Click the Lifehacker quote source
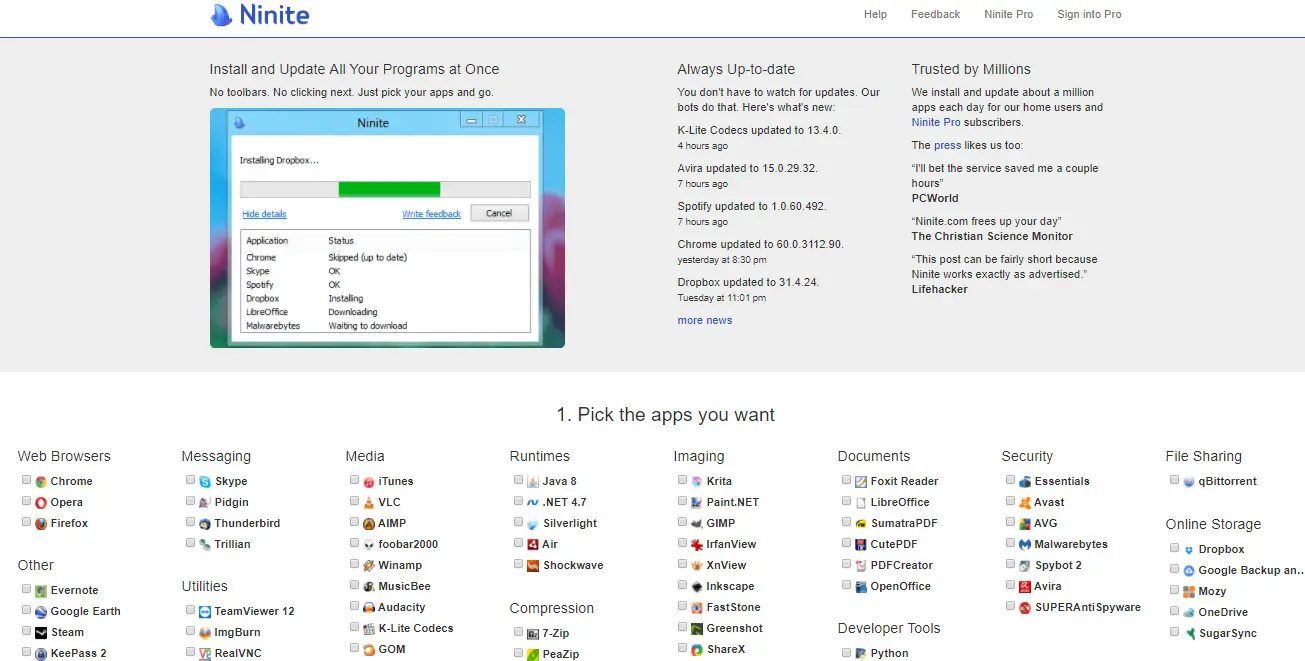The height and width of the screenshot is (661, 1305). click(940, 289)
